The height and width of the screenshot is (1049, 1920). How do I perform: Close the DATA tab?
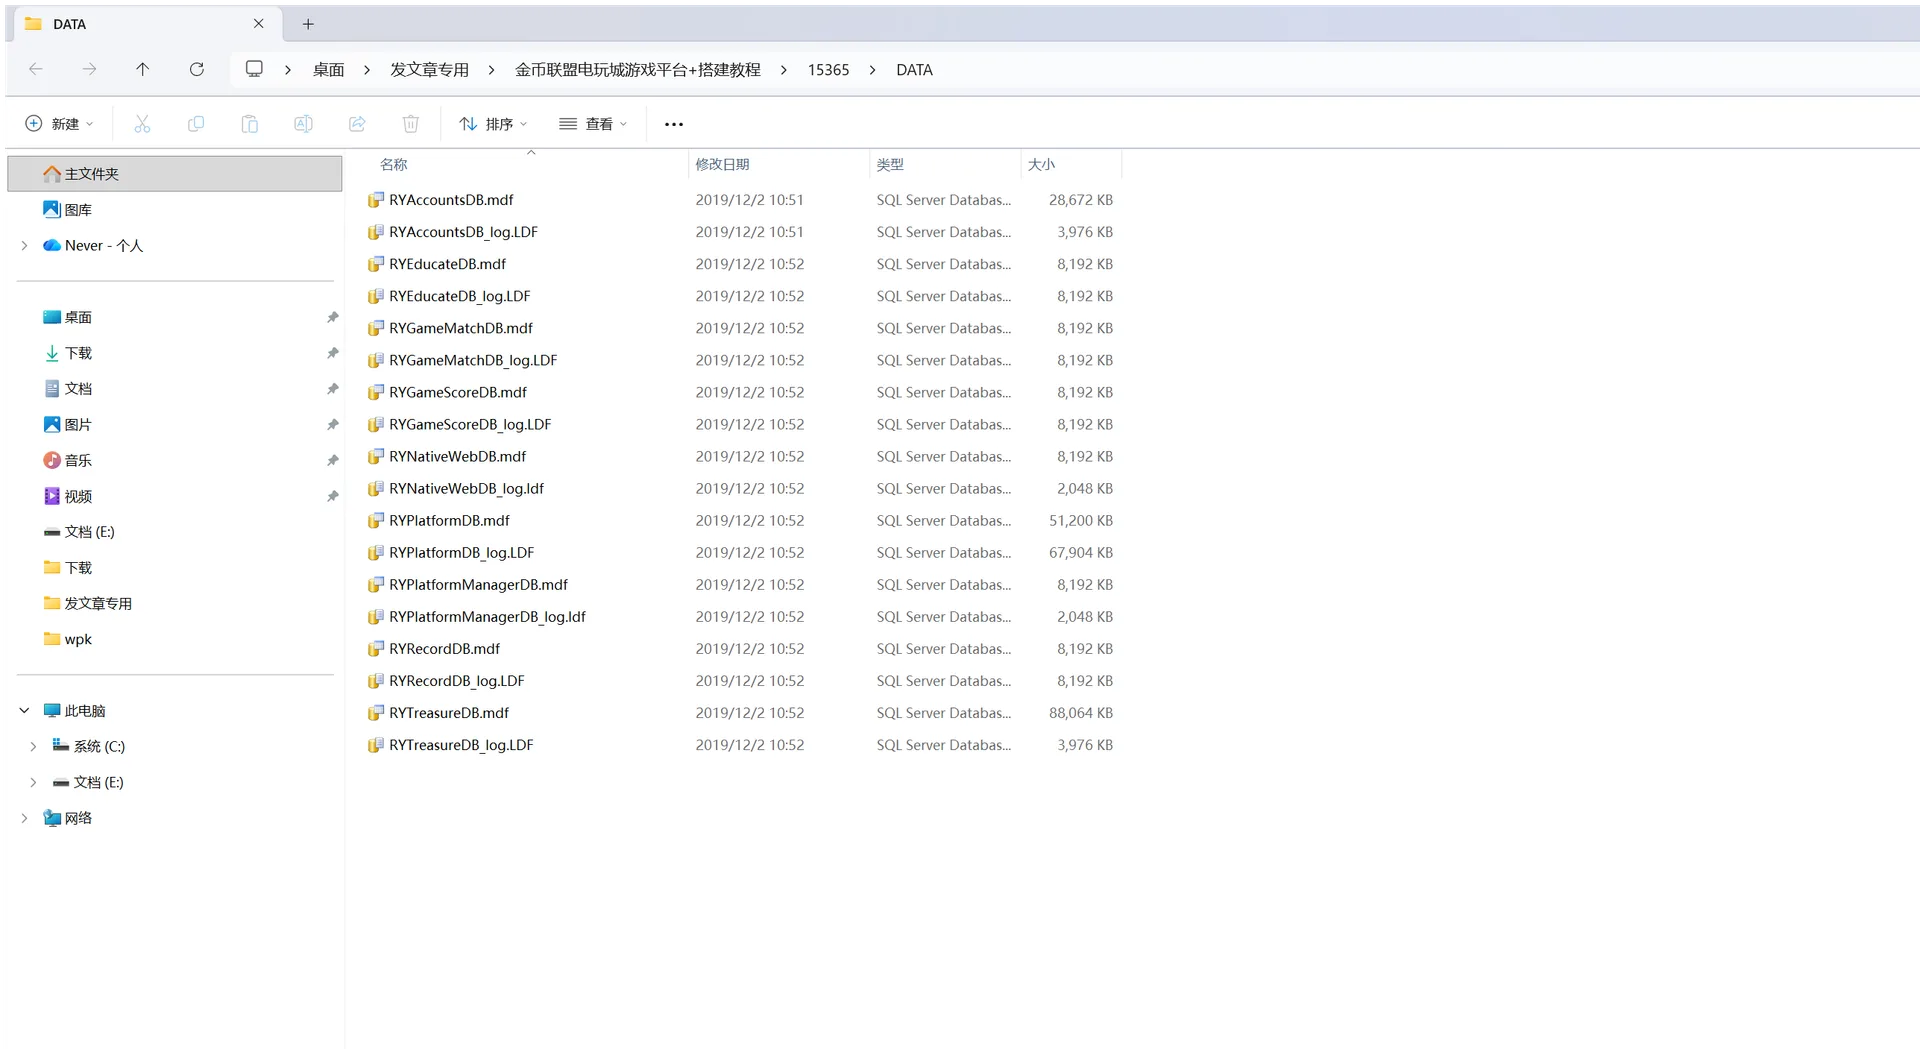click(x=259, y=23)
